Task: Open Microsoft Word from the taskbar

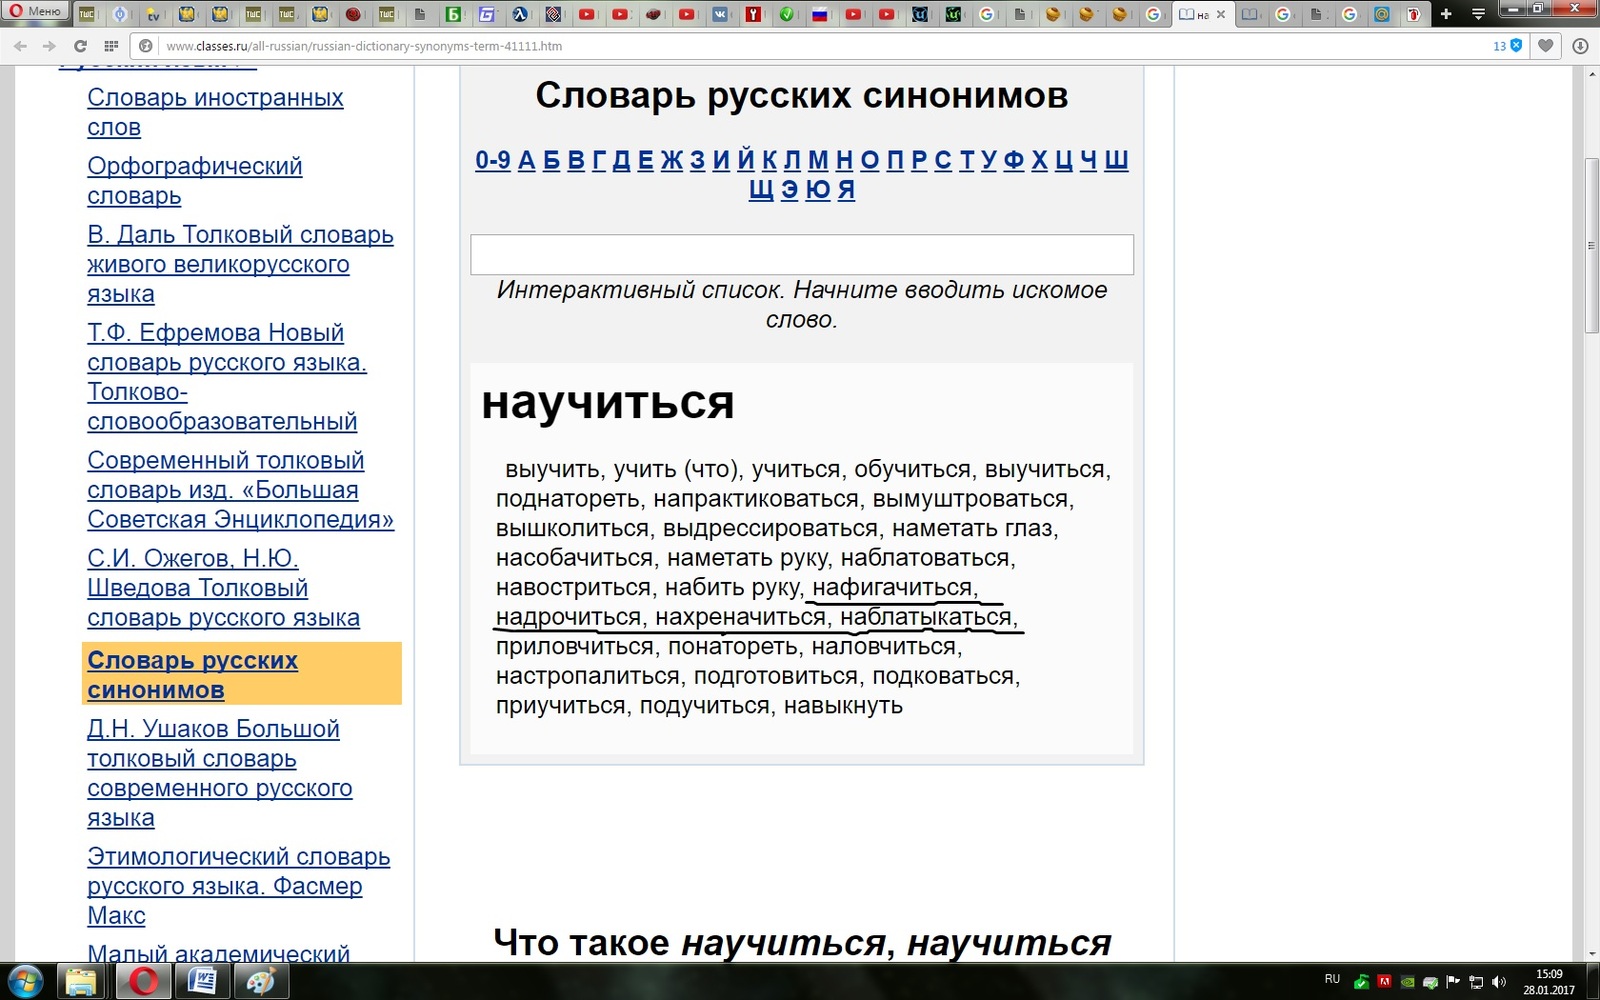Action: (203, 981)
